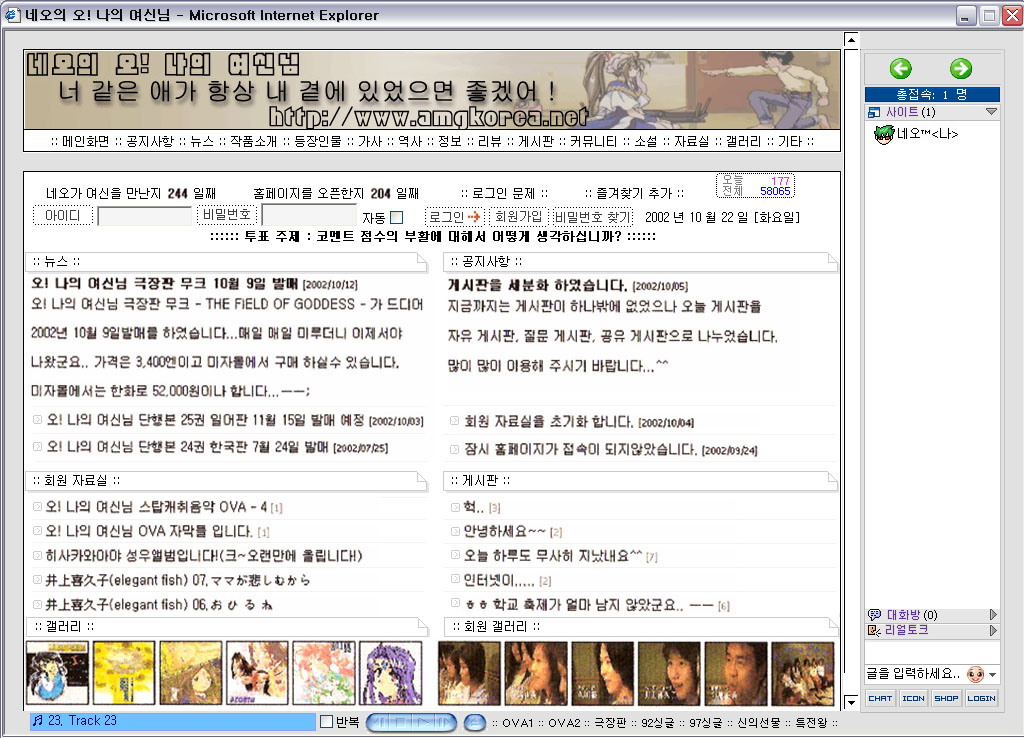Open the 투표 주제 poll headline

coord(433,236)
